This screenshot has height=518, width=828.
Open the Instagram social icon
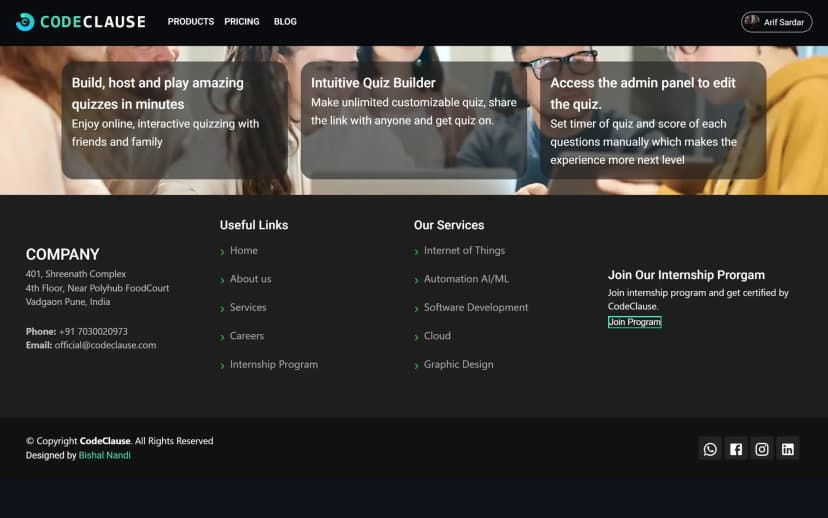[x=761, y=449]
